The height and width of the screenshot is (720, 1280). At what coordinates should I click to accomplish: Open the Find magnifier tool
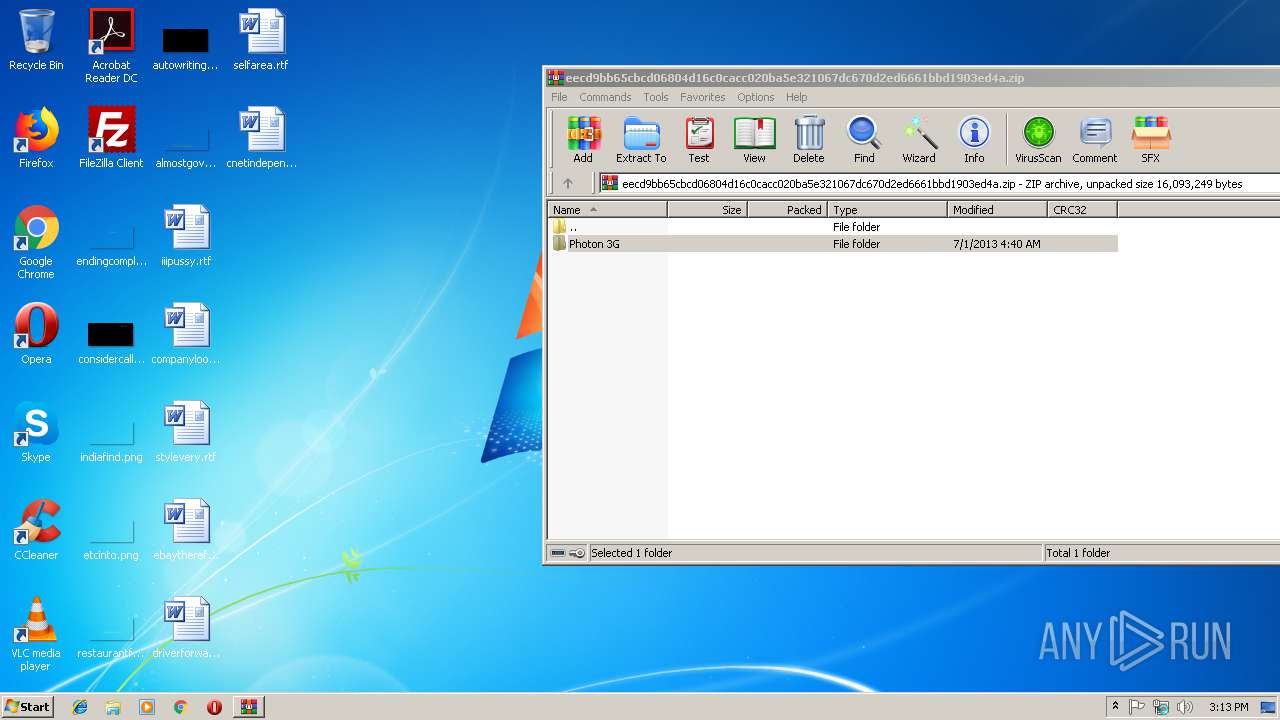(864, 139)
